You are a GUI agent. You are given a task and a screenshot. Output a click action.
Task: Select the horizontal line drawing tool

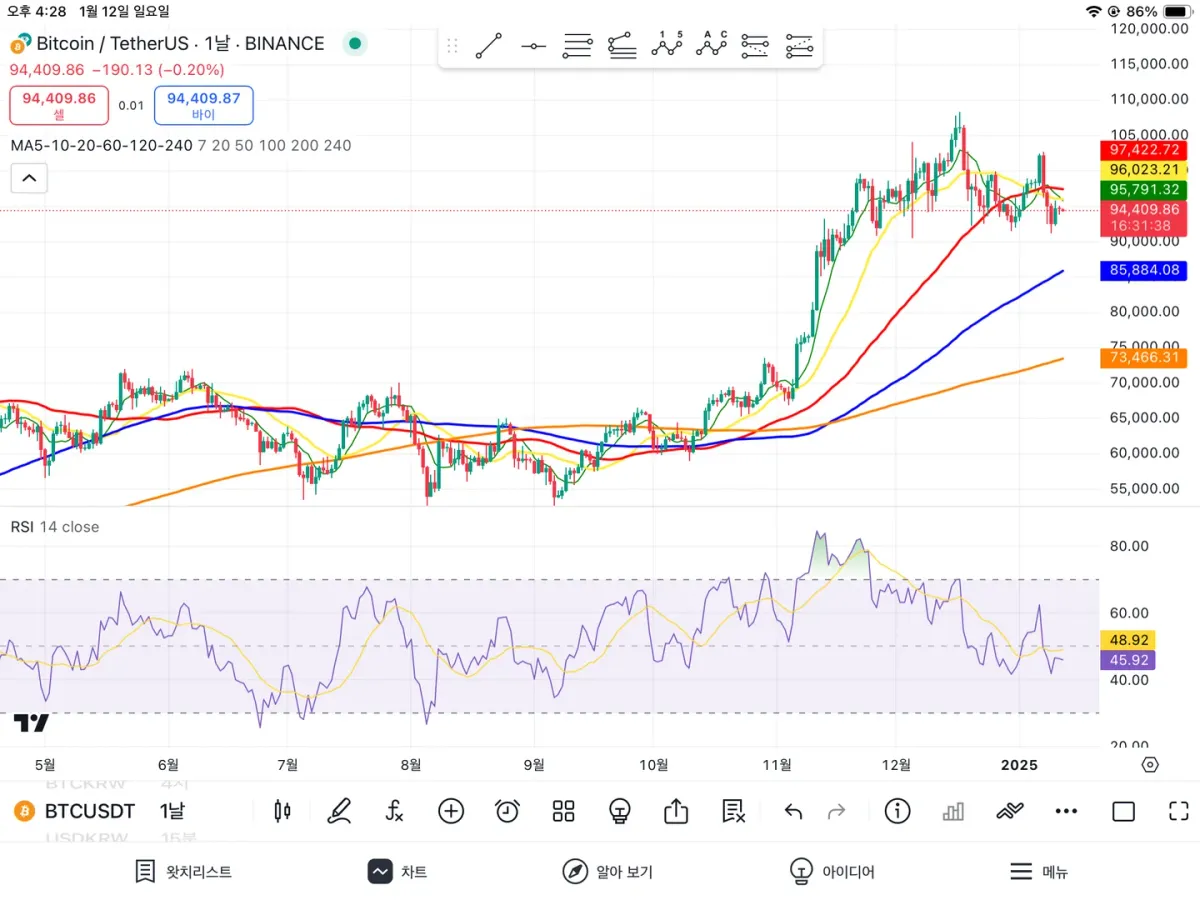point(534,46)
